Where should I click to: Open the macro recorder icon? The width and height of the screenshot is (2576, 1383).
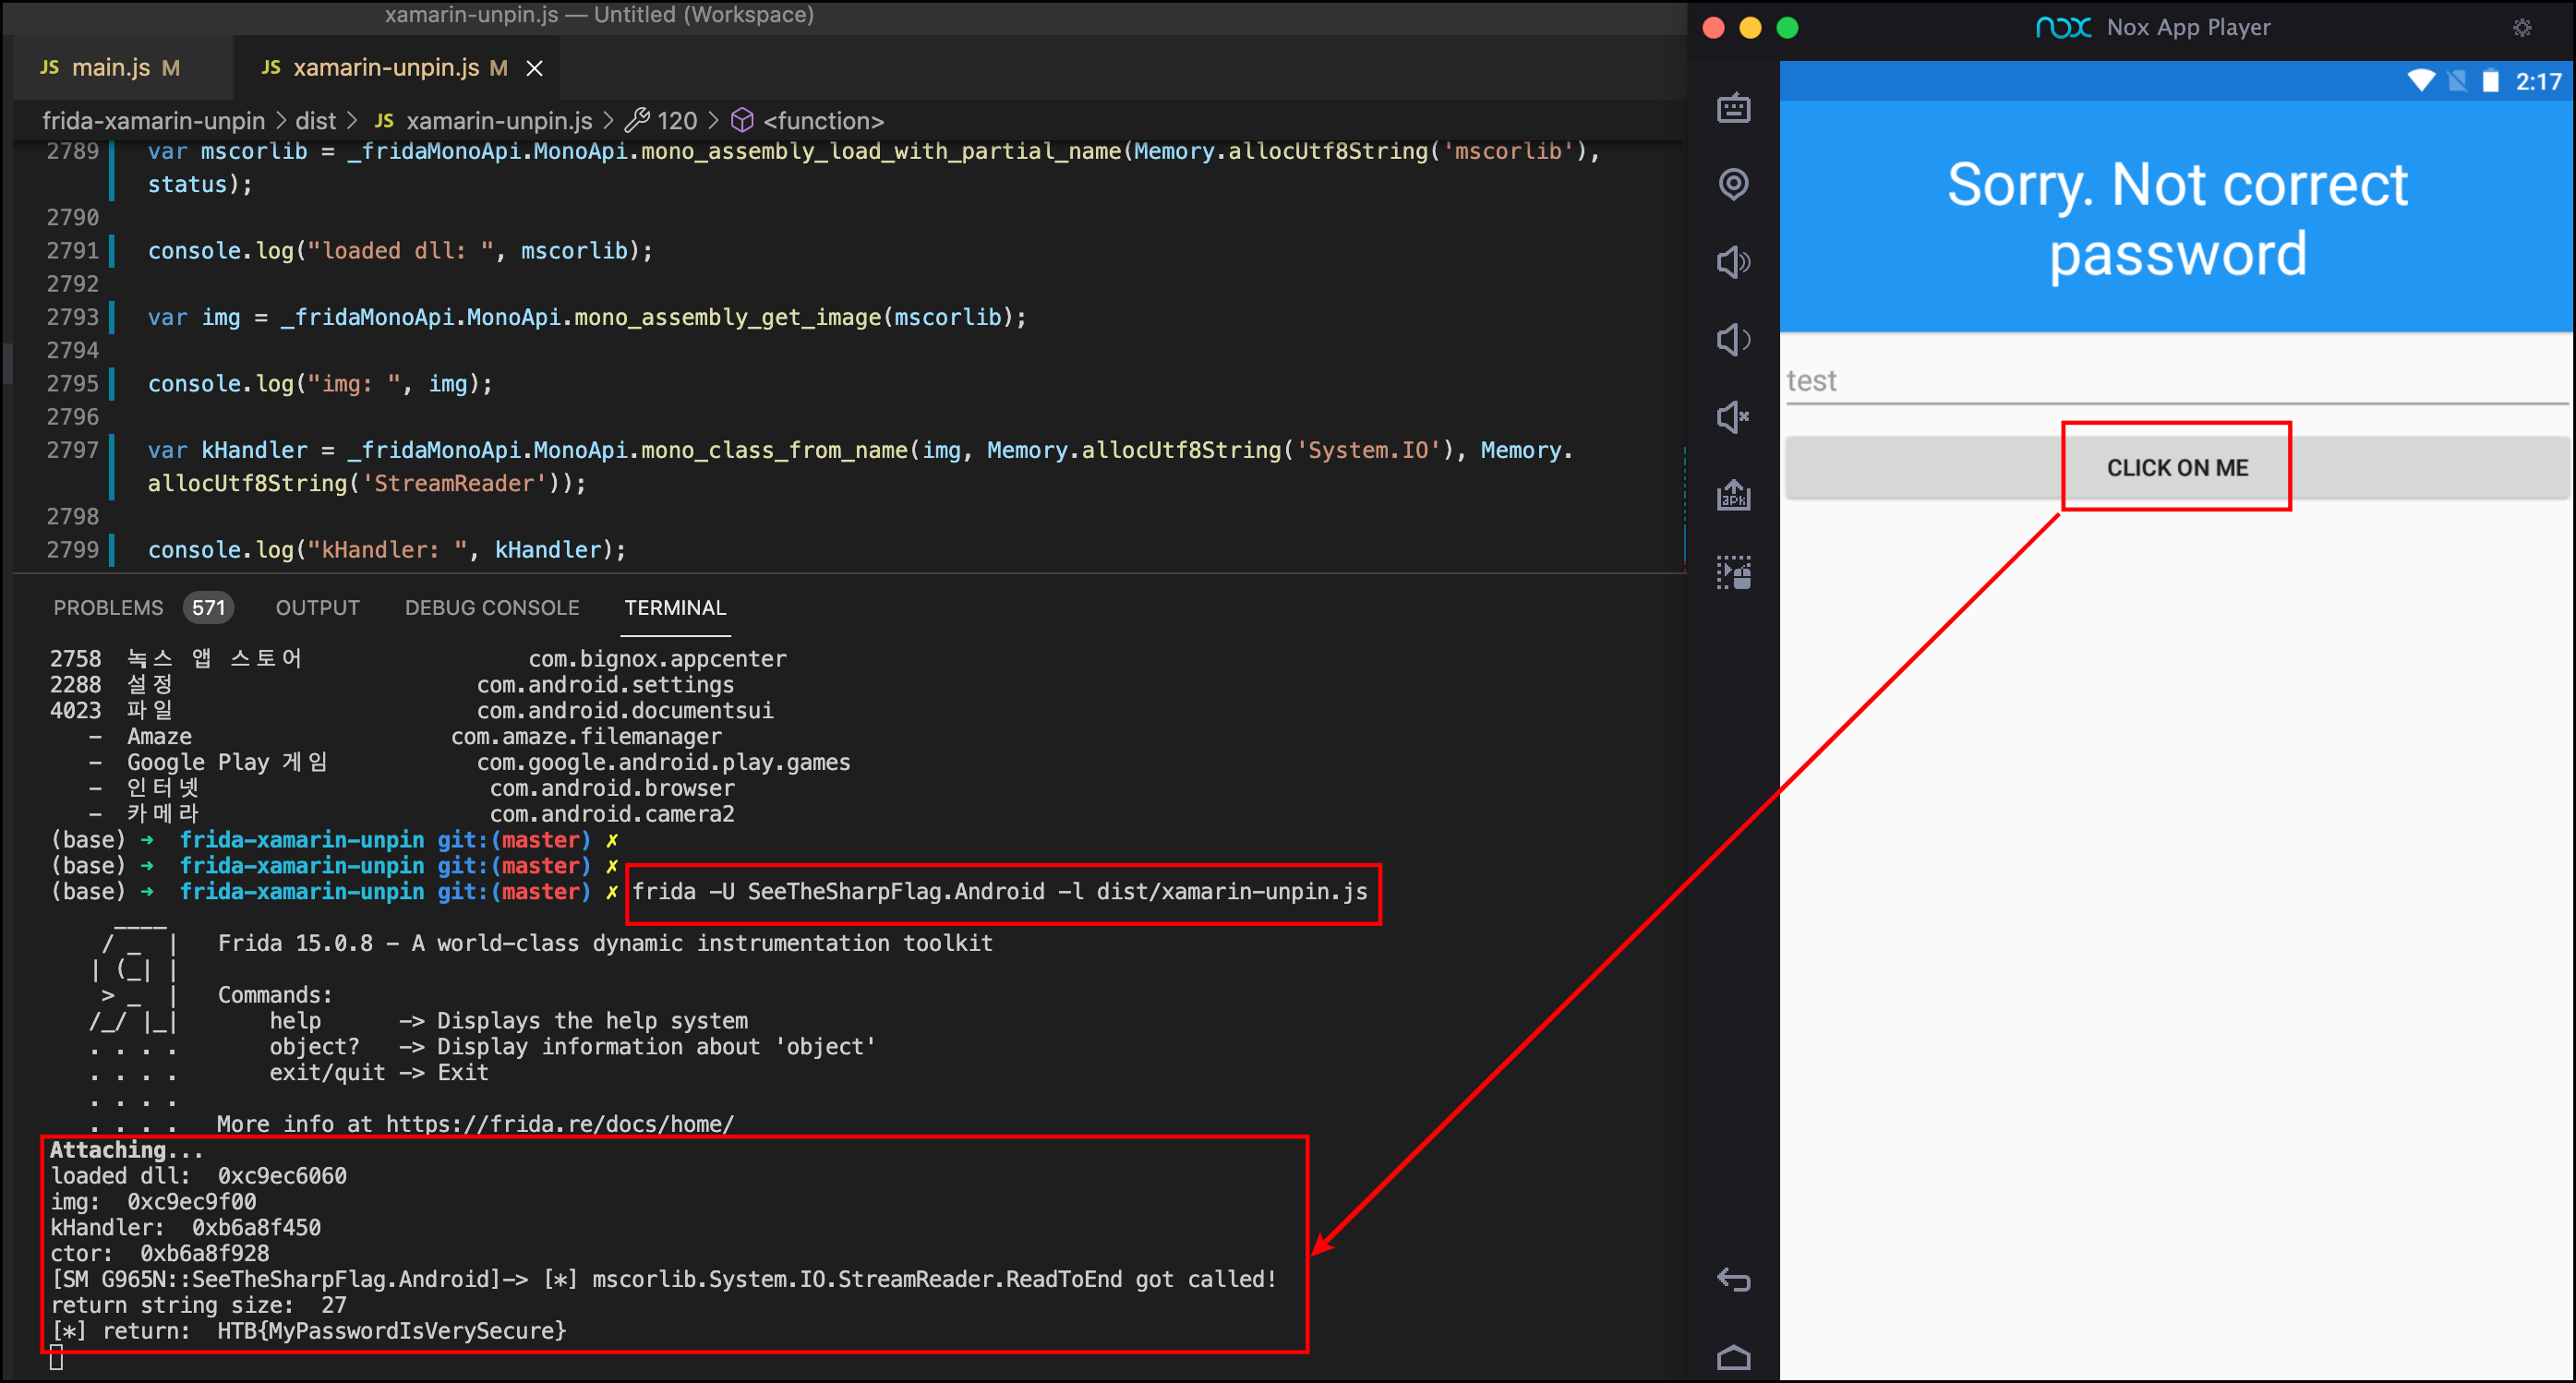coord(1733,572)
